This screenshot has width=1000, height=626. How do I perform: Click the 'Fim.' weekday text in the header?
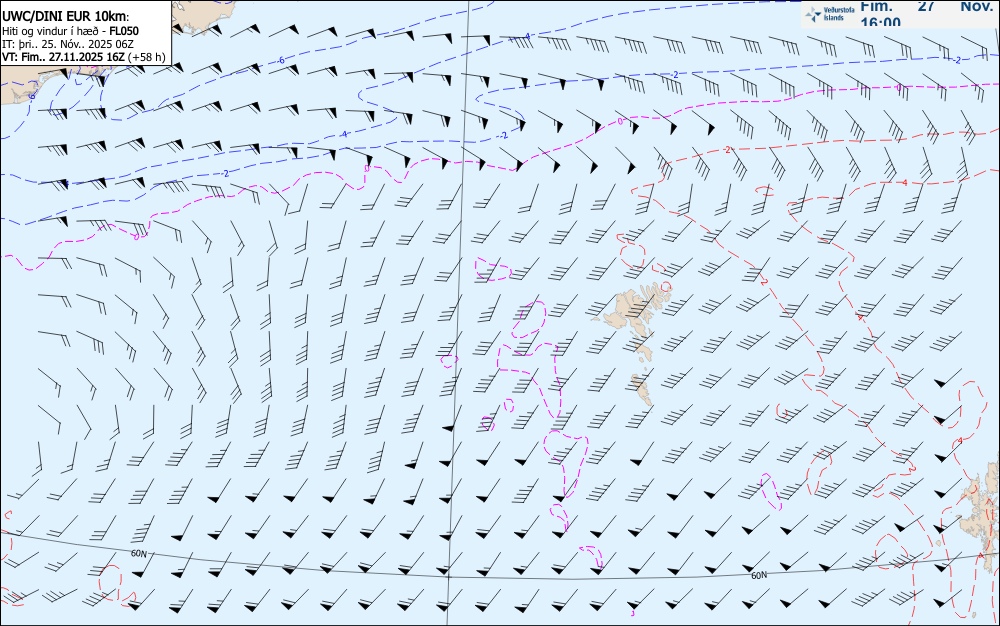876,6
